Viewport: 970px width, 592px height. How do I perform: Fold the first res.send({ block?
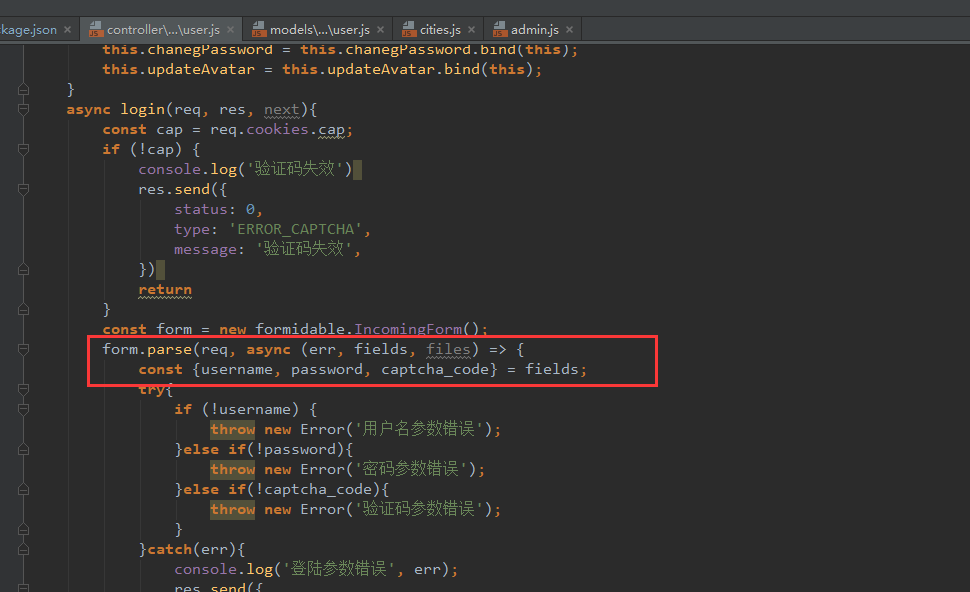click(x=24, y=189)
